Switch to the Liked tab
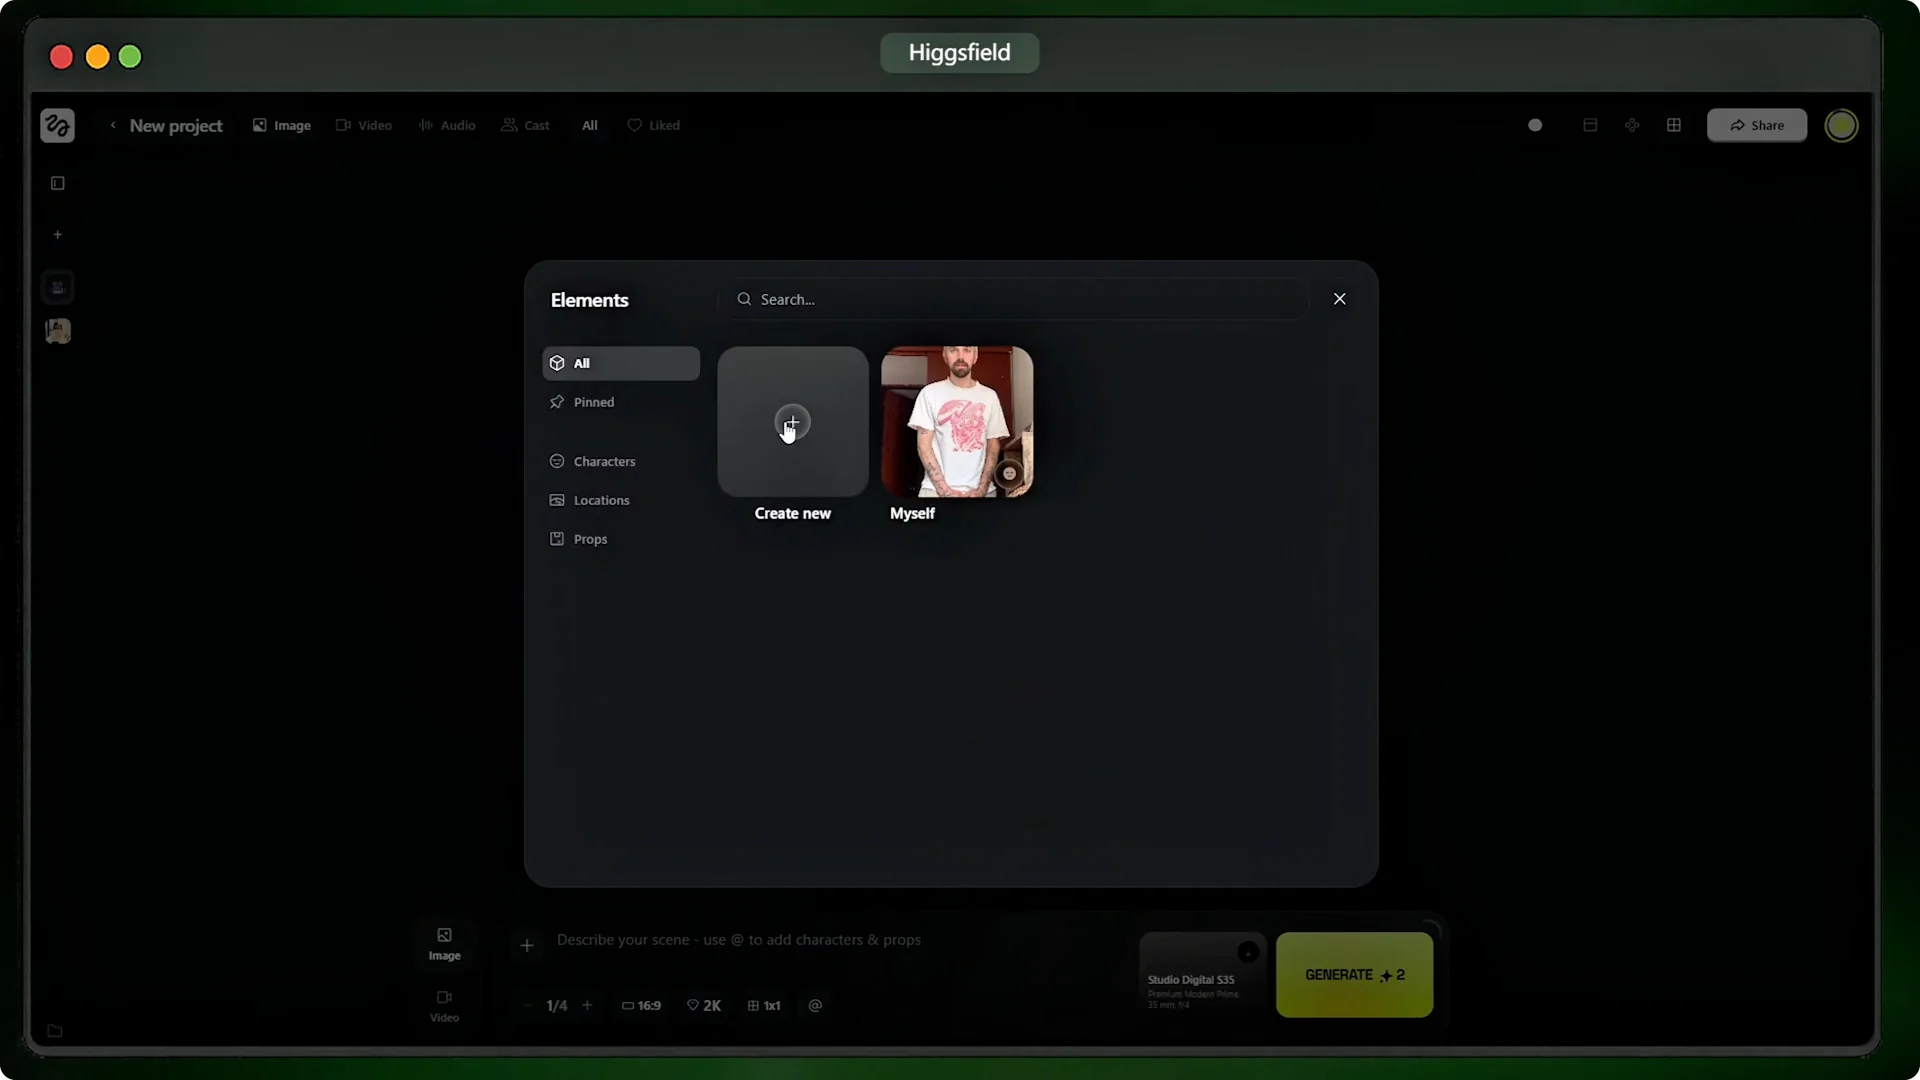1920x1080 pixels. coord(654,125)
